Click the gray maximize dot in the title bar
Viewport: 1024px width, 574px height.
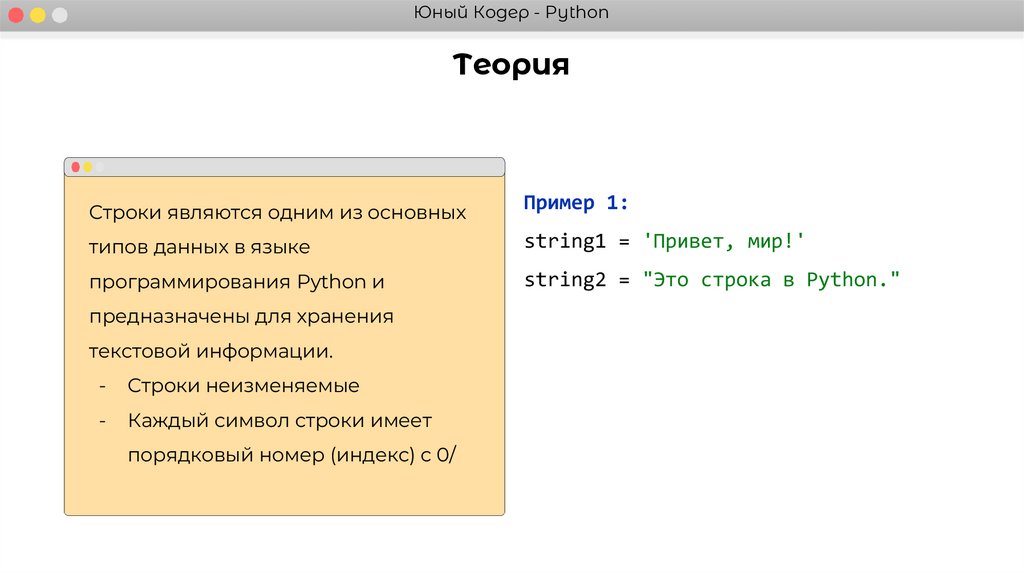click(59, 15)
